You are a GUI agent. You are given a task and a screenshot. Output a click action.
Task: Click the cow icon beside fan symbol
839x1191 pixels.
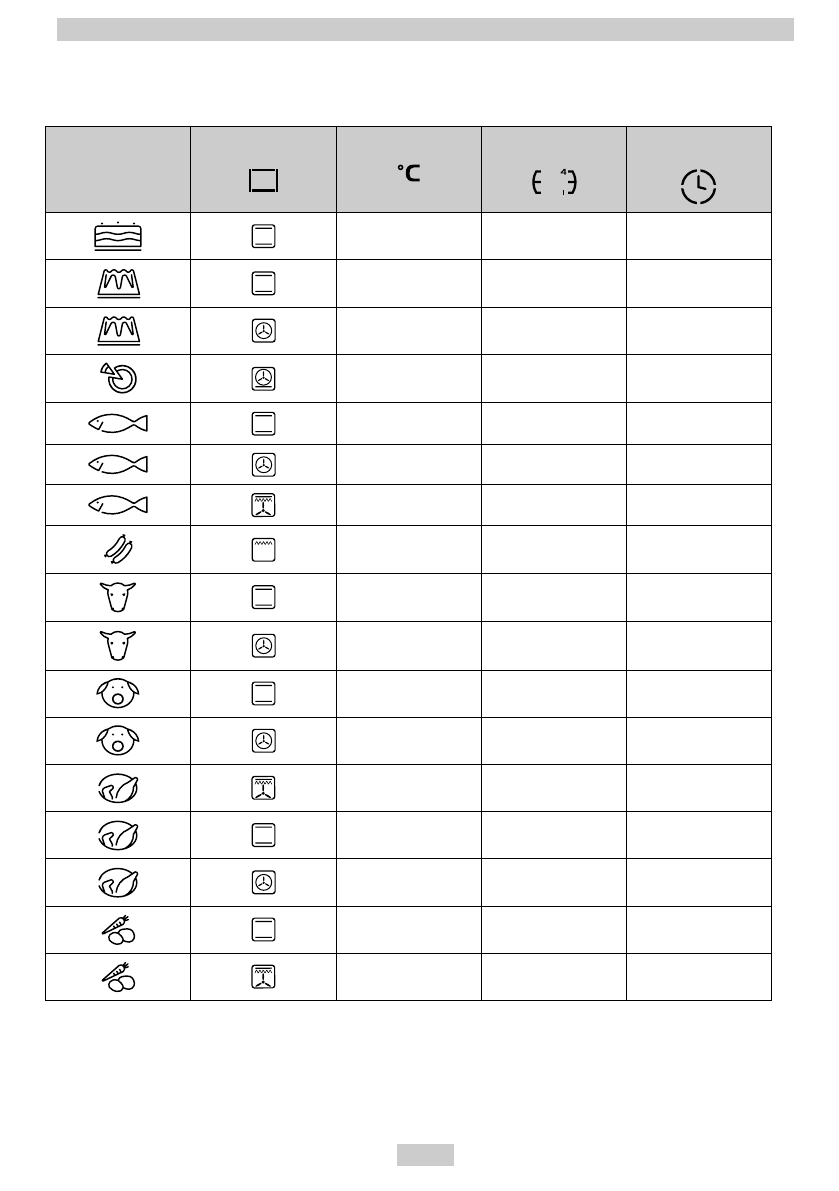tap(118, 645)
